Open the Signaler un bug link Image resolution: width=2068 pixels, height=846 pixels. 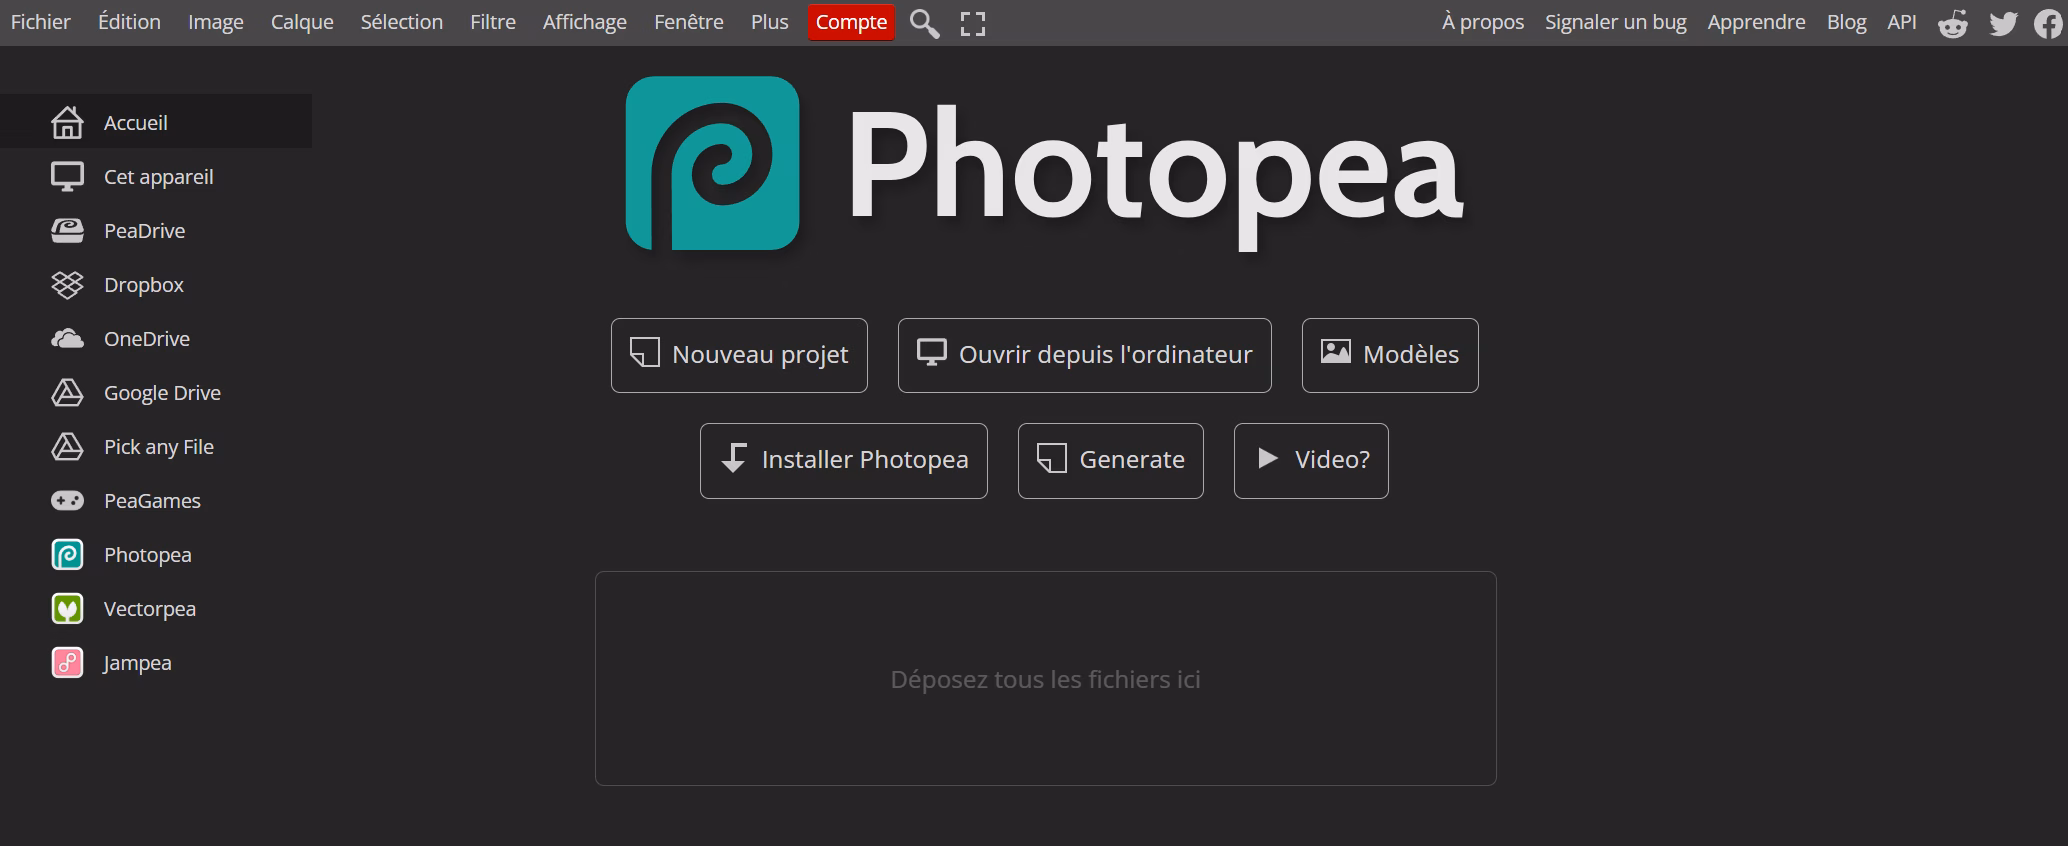pyautogui.click(x=1615, y=22)
